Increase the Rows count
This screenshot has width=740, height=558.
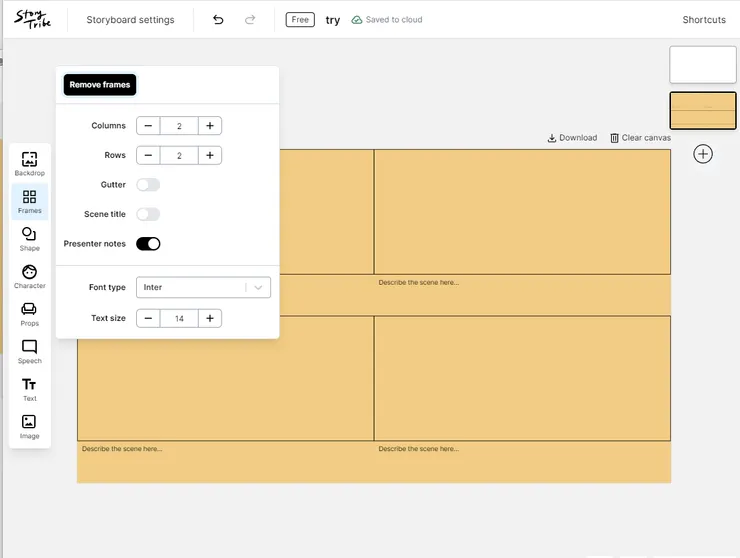(210, 155)
